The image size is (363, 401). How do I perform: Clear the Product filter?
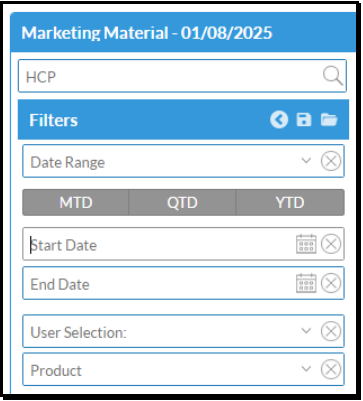coord(331,369)
